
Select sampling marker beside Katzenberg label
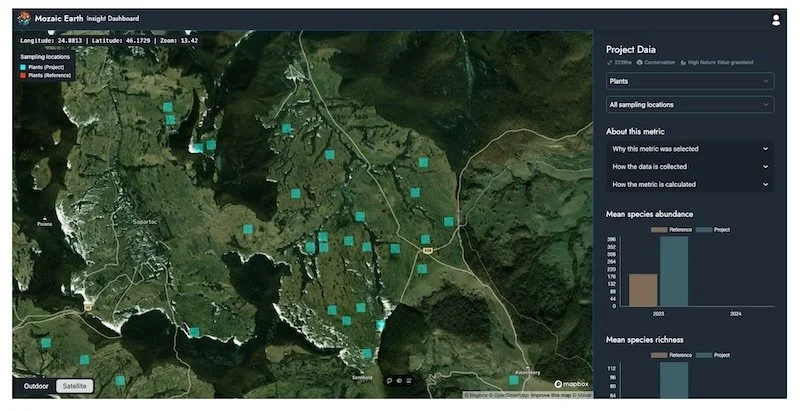pyautogui.click(x=513, y=380)
